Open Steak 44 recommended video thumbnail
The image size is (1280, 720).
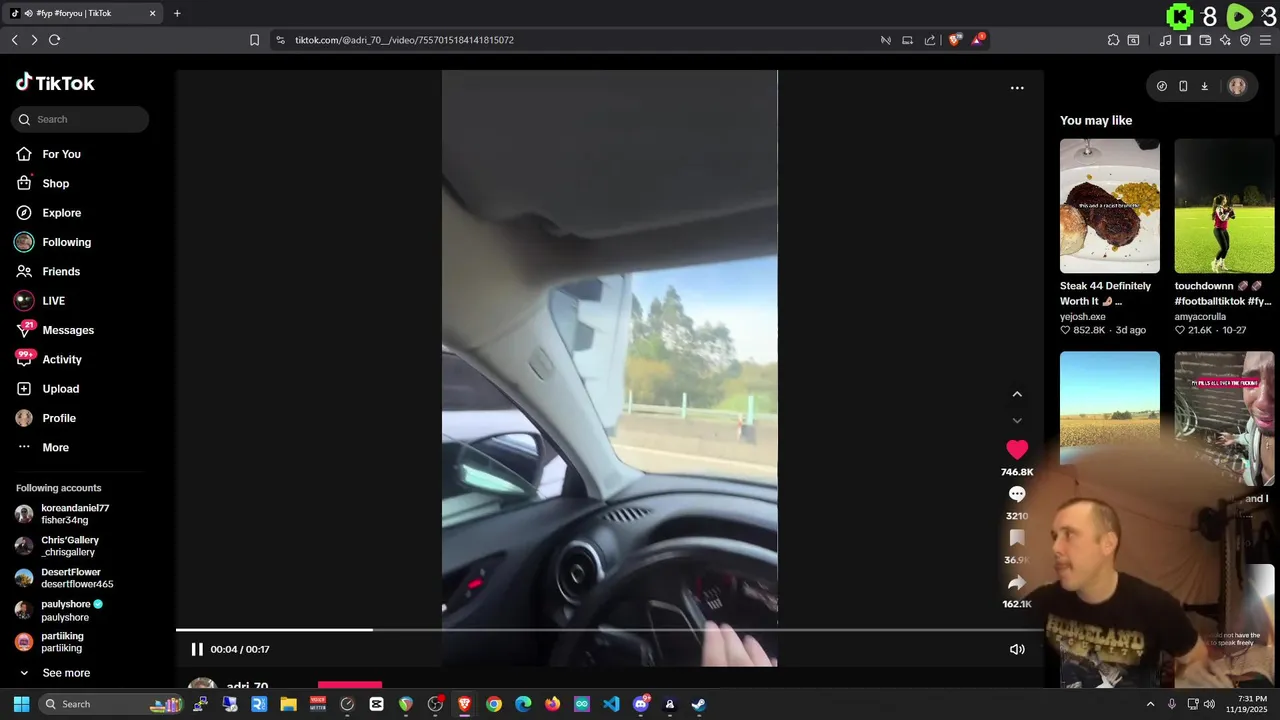1110,206
